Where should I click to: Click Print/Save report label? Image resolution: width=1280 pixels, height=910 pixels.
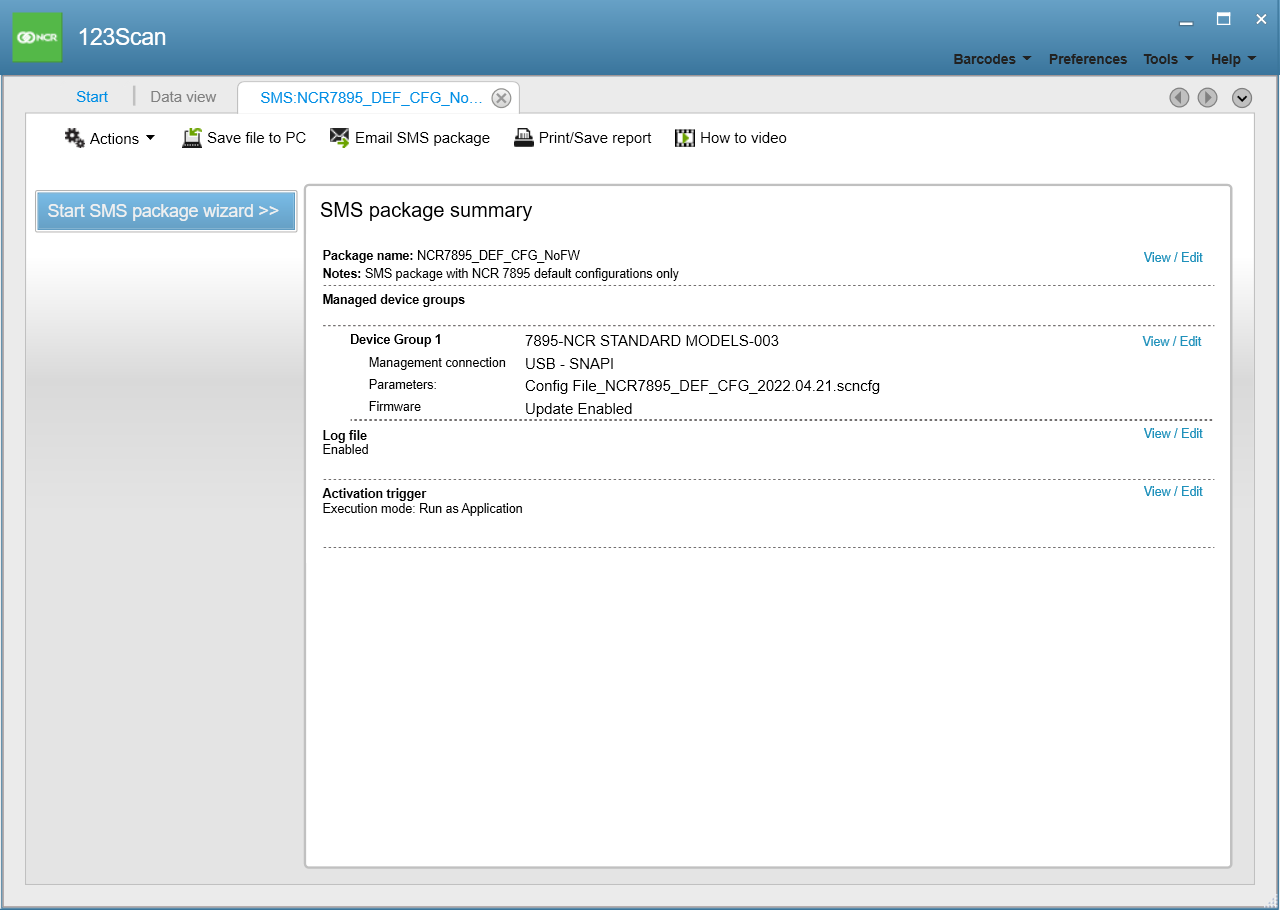pos(595,138)
